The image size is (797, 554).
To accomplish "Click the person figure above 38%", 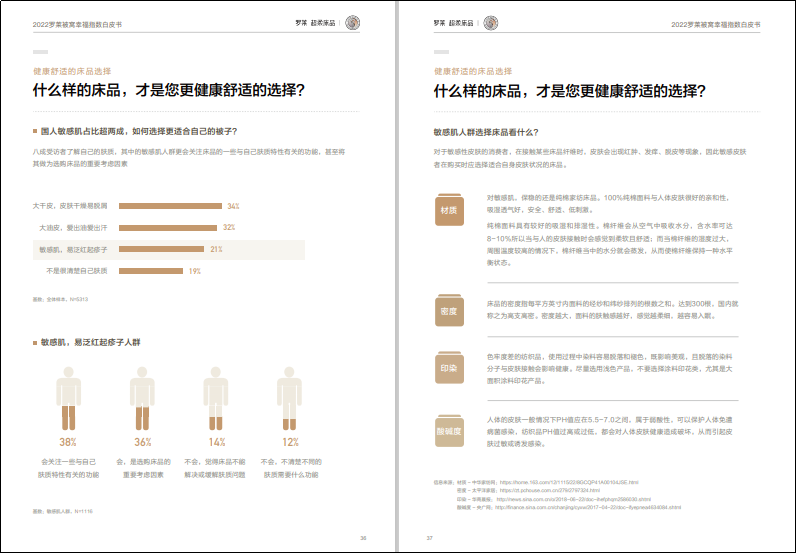I will click(x=68, y=398).
